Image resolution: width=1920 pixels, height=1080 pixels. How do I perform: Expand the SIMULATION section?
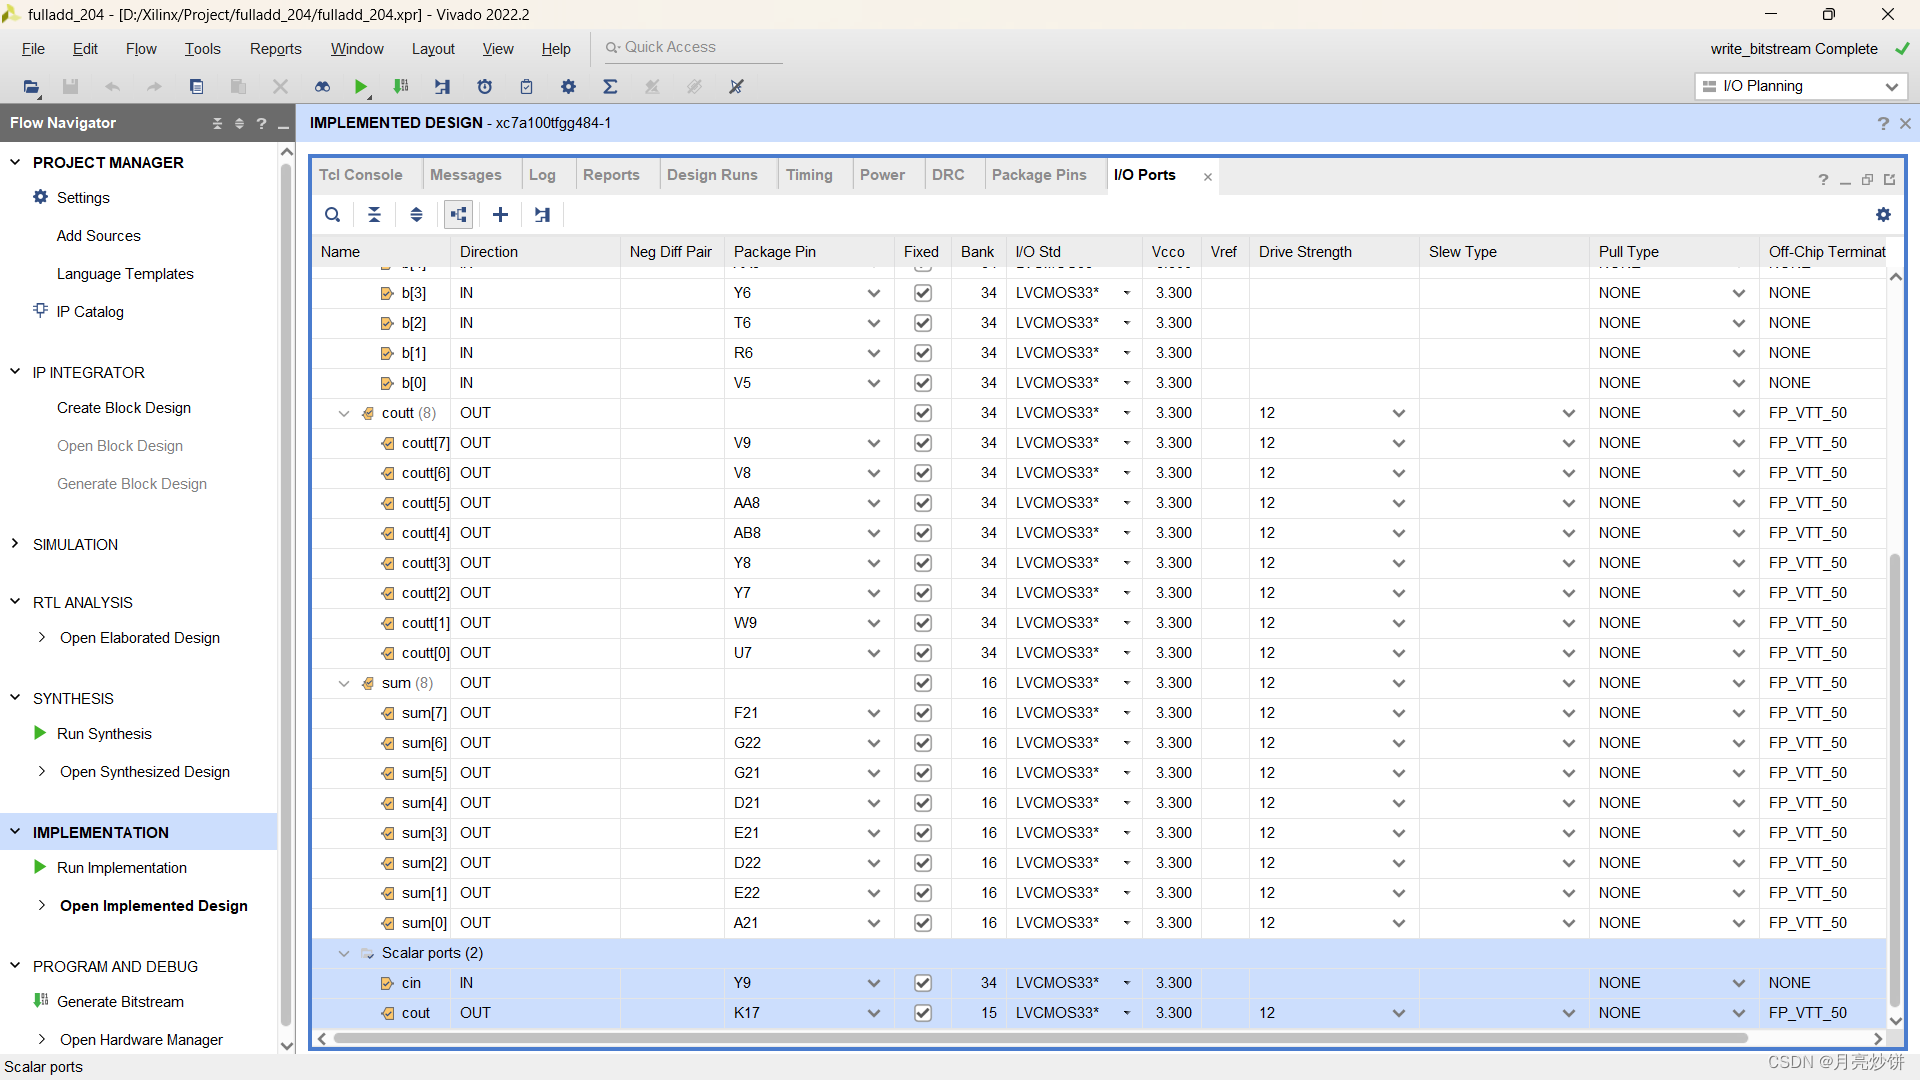pos(15,543)
